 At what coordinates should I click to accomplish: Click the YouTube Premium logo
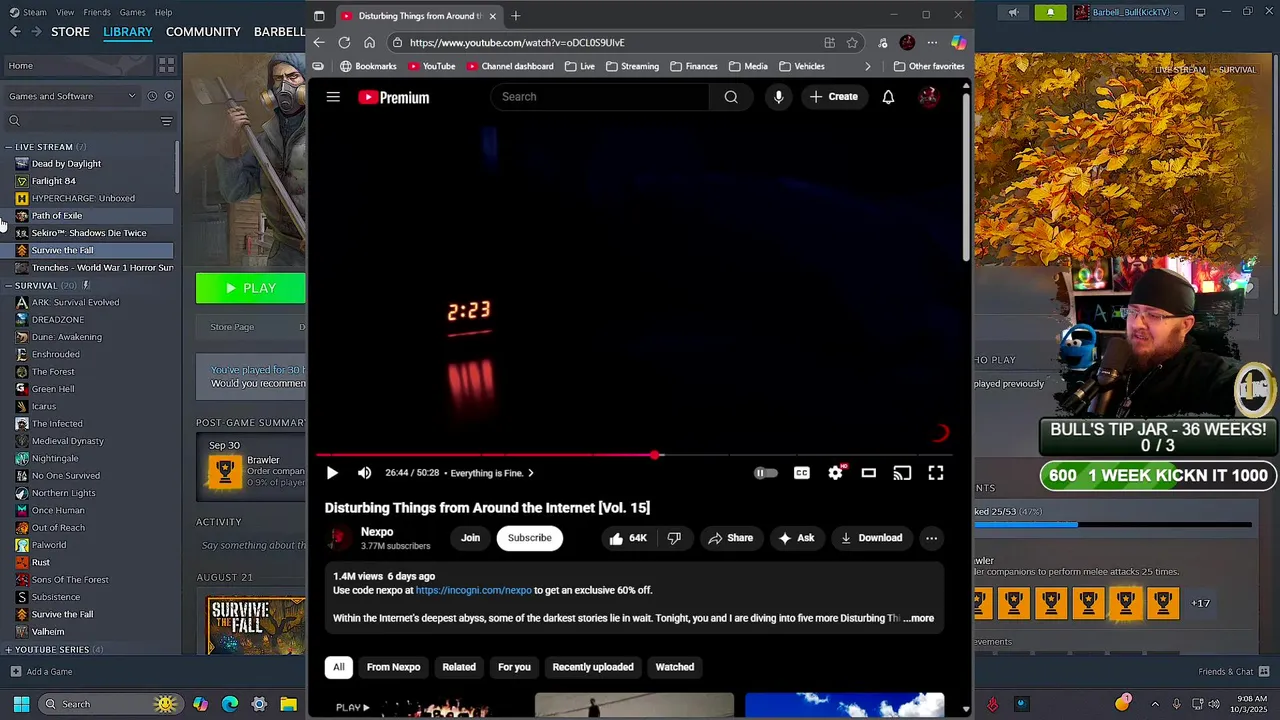(394, 97)
